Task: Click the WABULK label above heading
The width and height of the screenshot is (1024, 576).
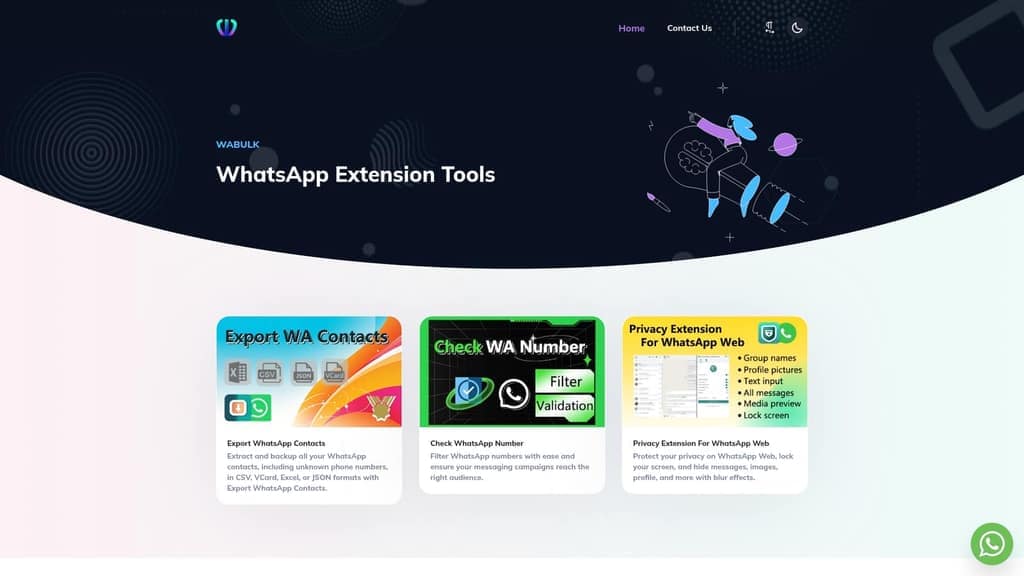Action: point(238,144)
